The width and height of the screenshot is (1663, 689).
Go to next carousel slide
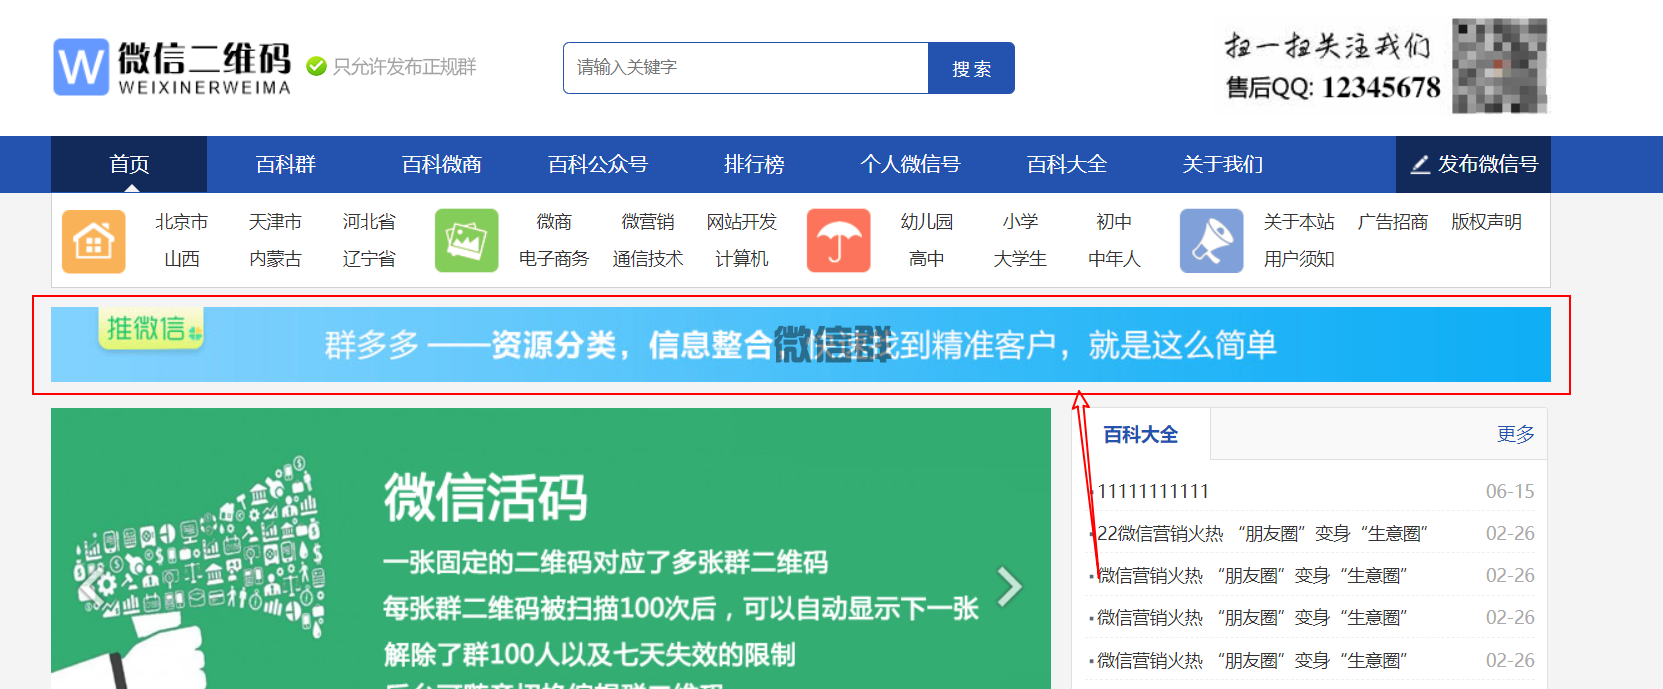click(x=1010, y=586)
